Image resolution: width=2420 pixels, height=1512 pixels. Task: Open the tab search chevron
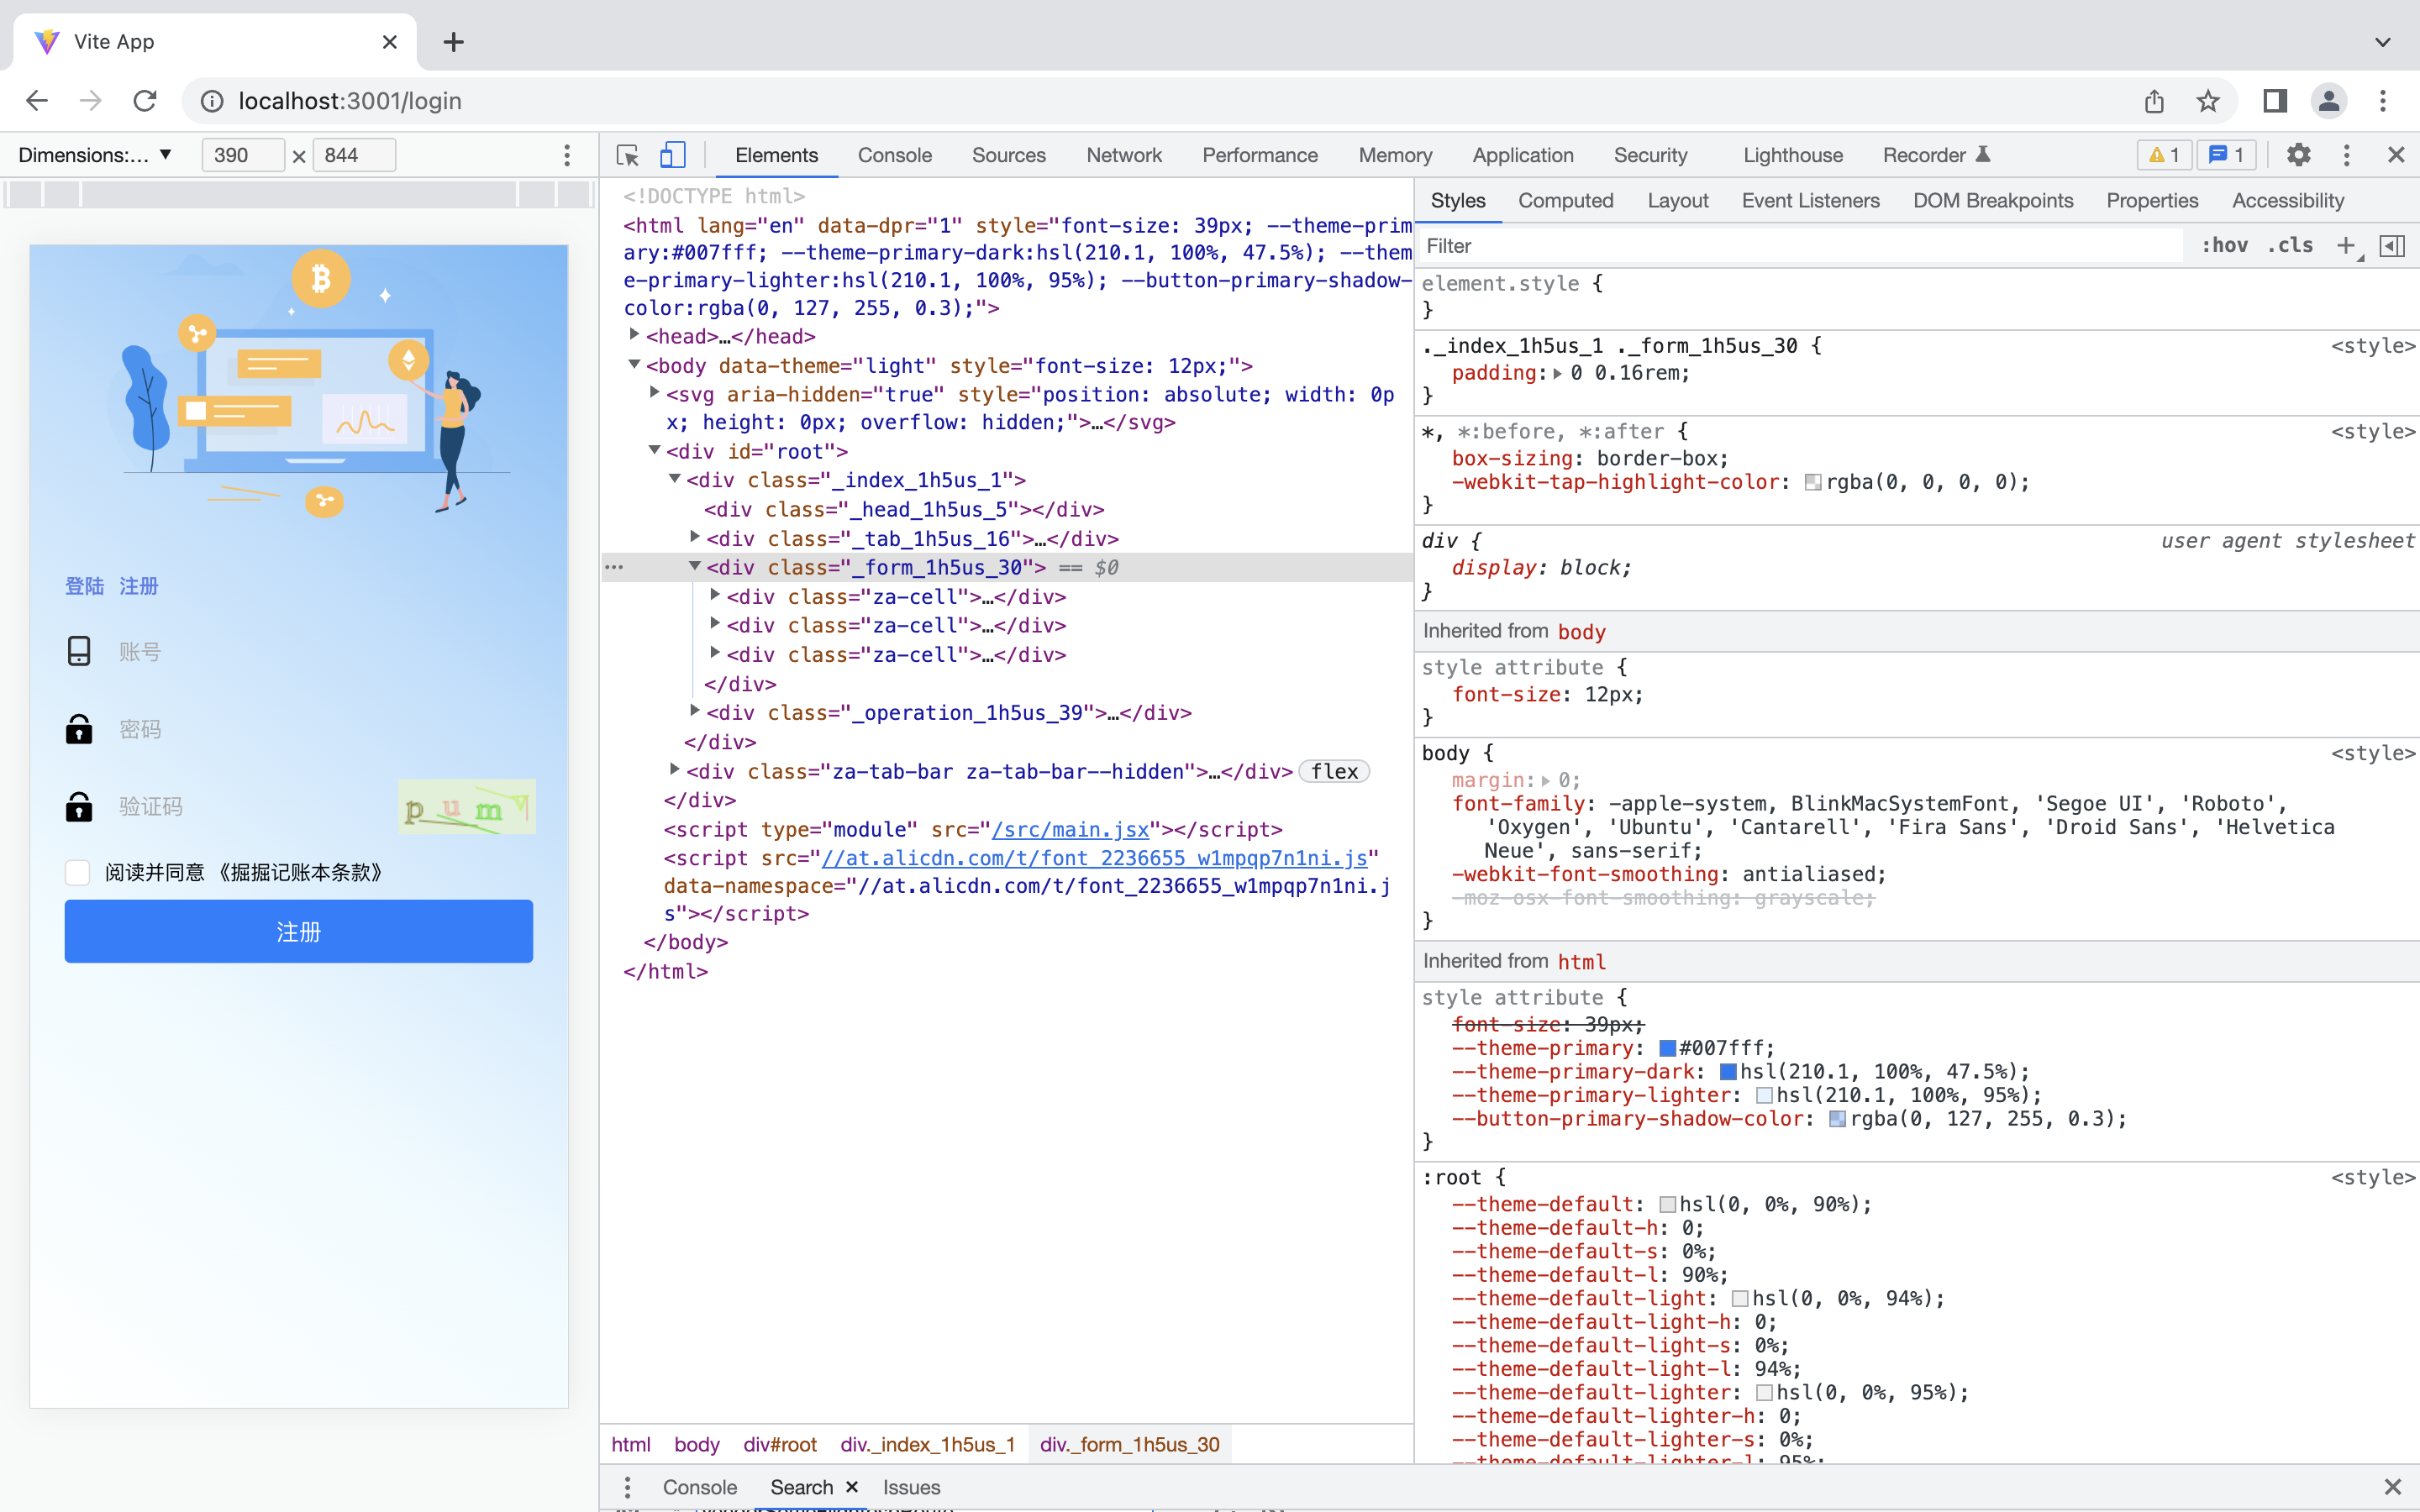[x=2383, y=42]
